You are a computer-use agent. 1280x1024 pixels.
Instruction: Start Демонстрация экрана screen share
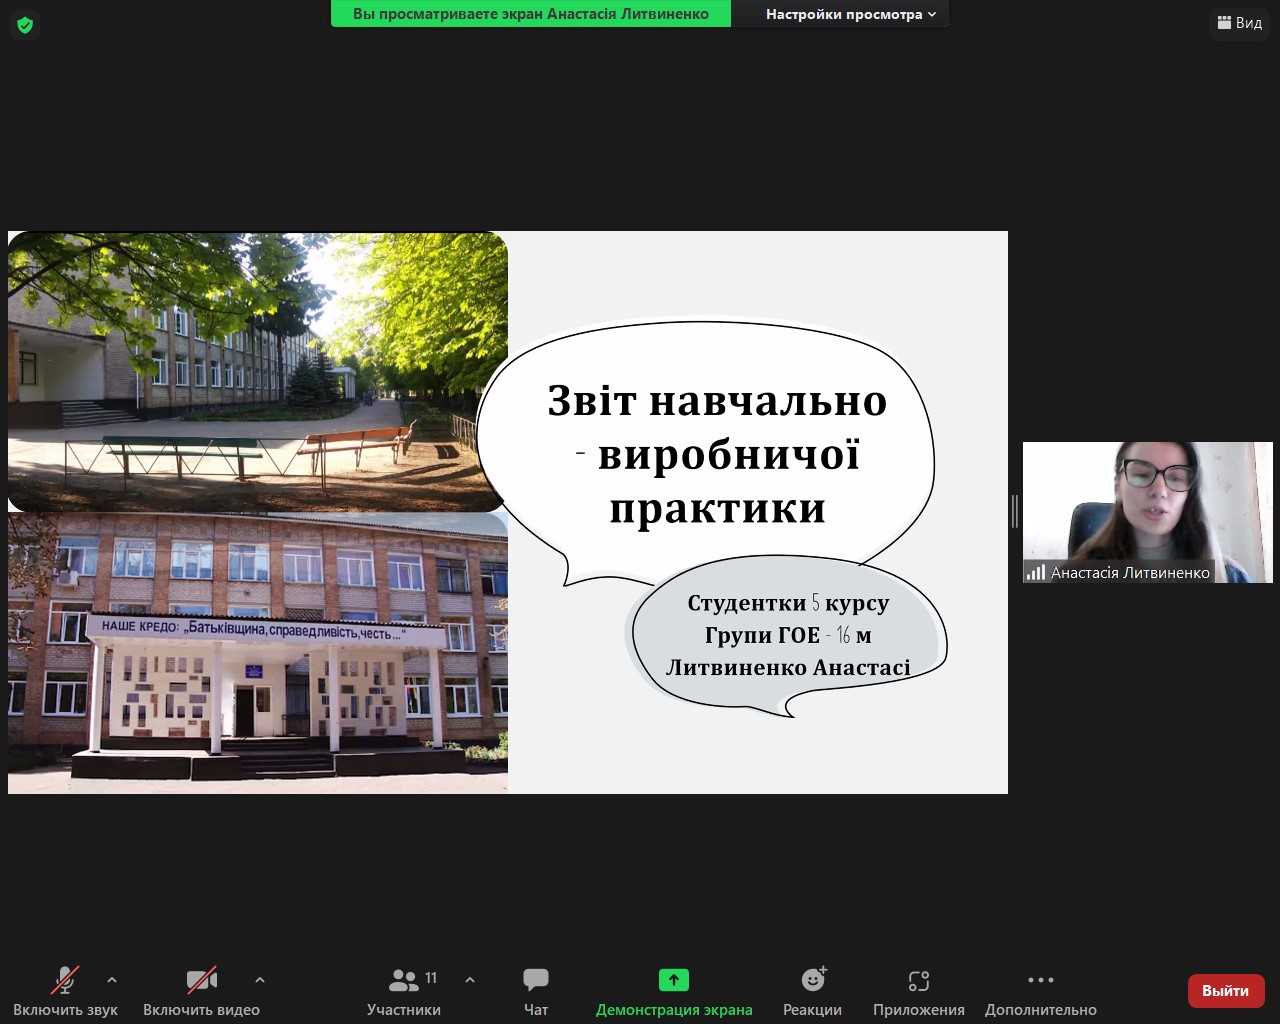coord(674,990)
